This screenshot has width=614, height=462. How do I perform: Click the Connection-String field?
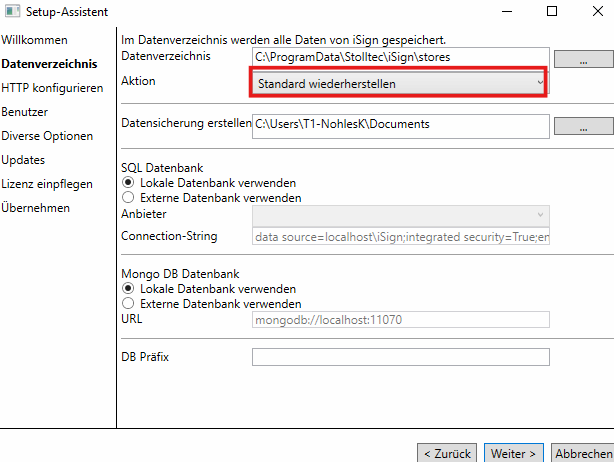point(401,236)
